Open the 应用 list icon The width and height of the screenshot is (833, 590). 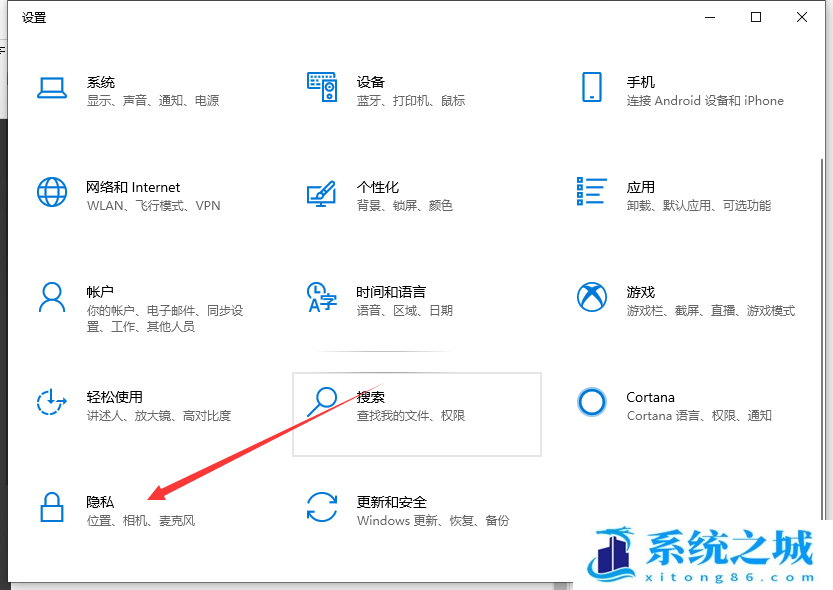pyautogui.click(x=592, y=192)
